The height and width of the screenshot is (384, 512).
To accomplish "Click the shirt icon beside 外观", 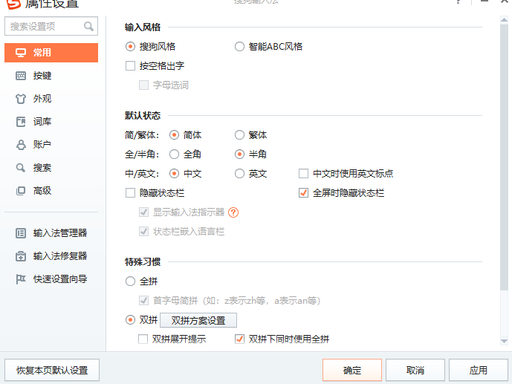I will [x=21, y=99].
